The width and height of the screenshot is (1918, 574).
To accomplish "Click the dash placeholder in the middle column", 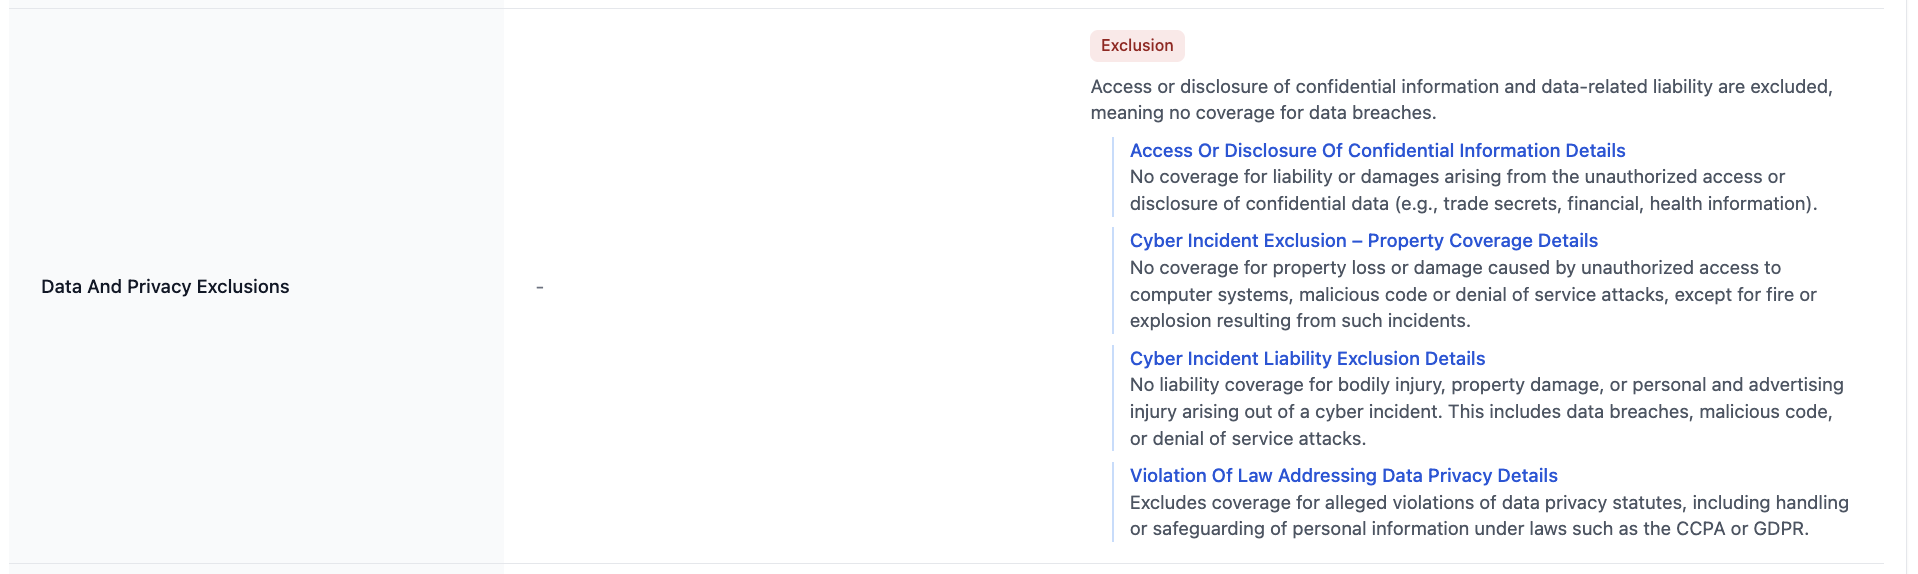I will click(x=540, y=287).
